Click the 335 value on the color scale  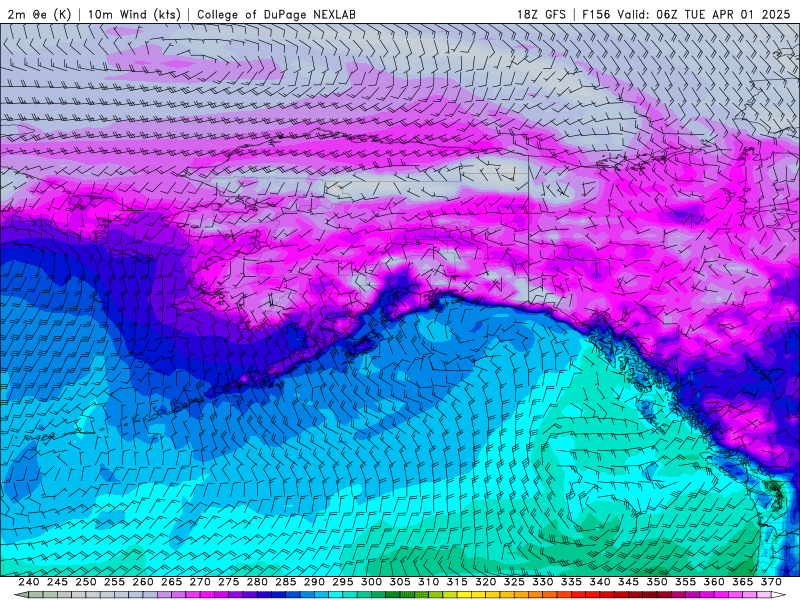point(571,582)
